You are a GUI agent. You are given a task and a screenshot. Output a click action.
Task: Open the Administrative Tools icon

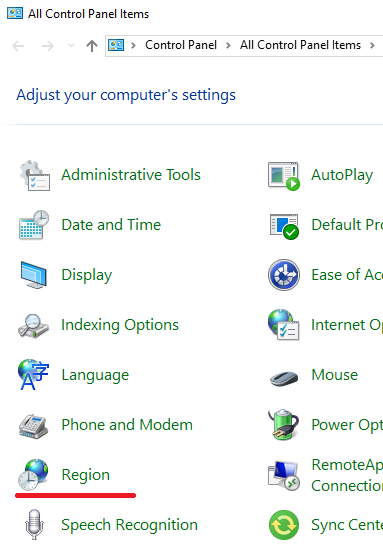[34, 175]
